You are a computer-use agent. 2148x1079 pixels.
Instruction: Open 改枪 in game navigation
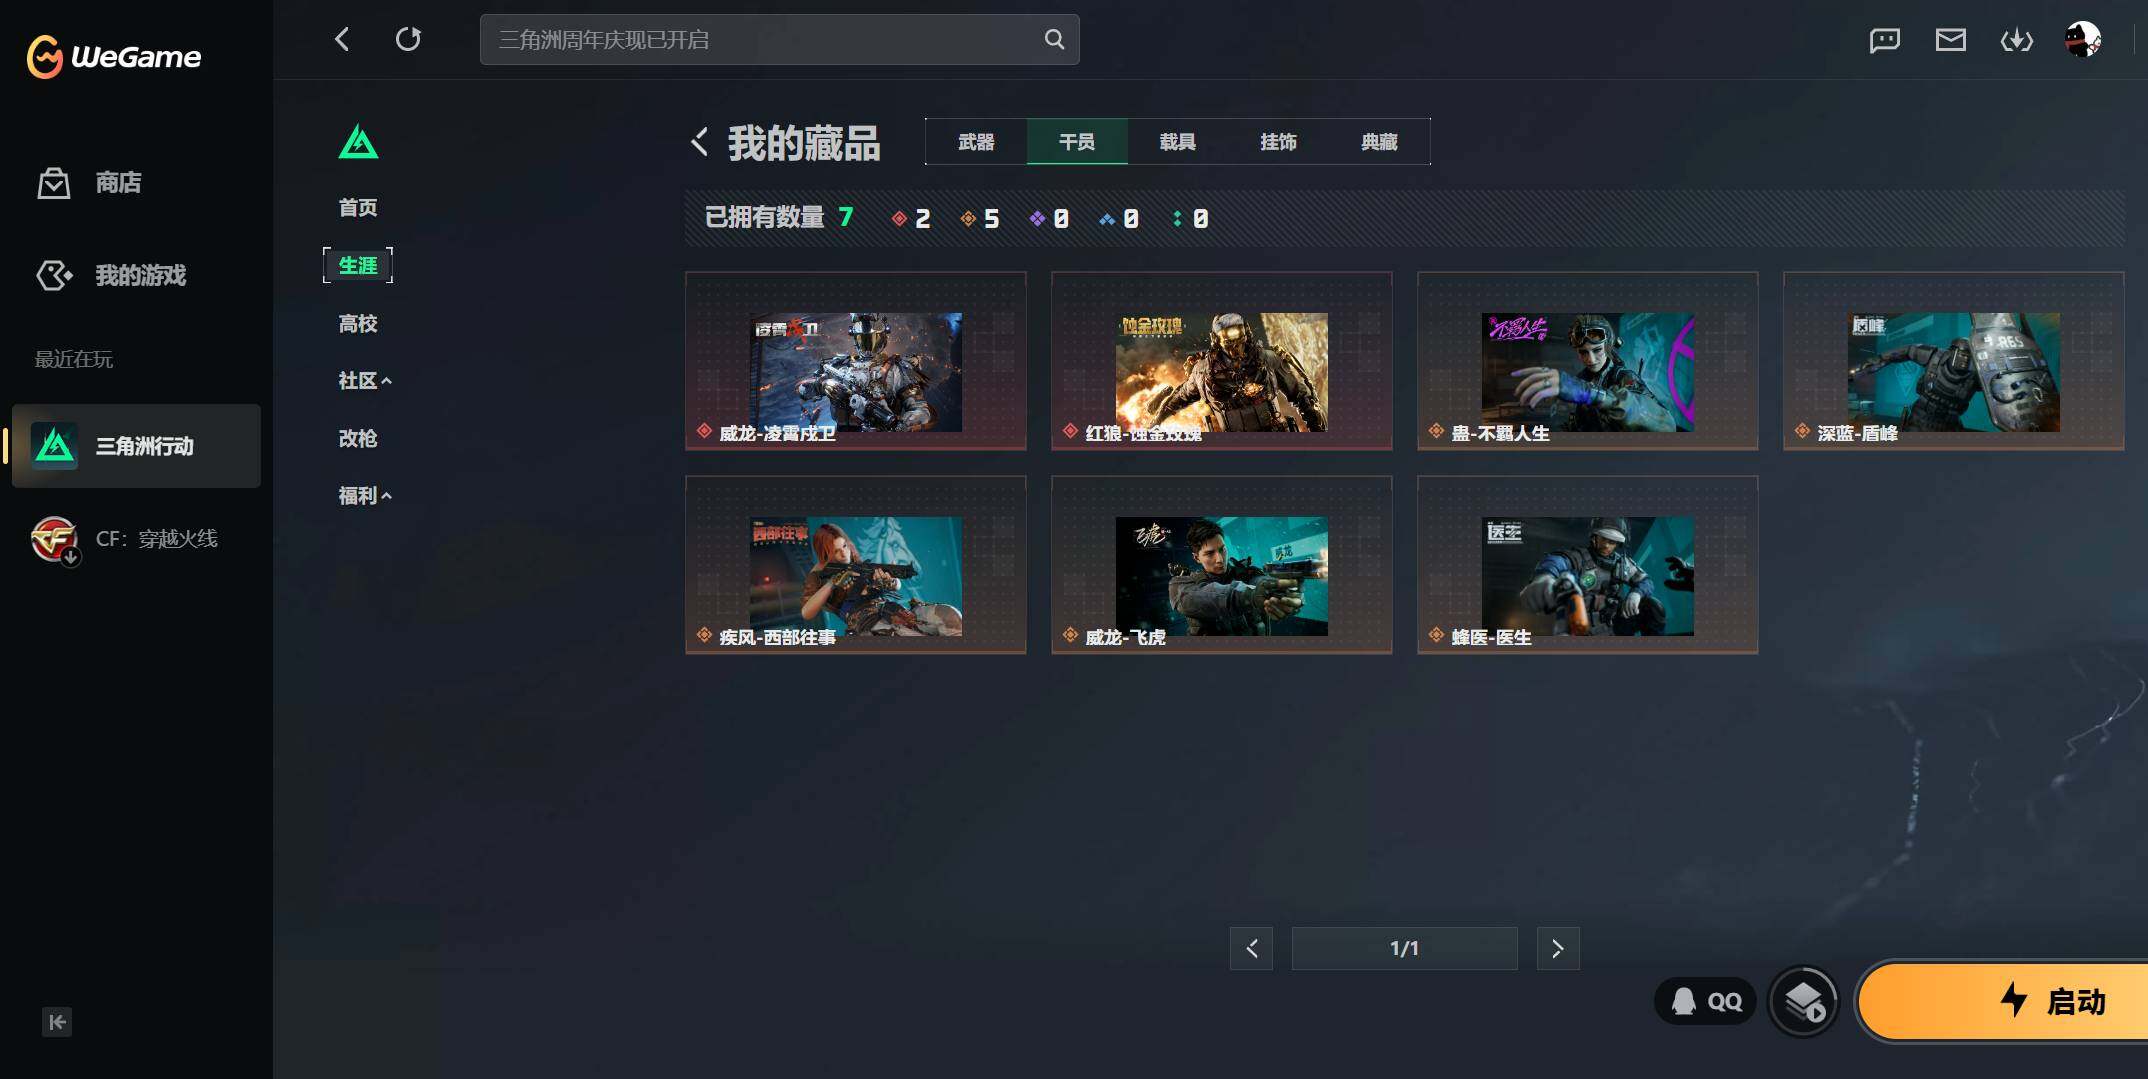pyautogui.click(x=358, y=438)
